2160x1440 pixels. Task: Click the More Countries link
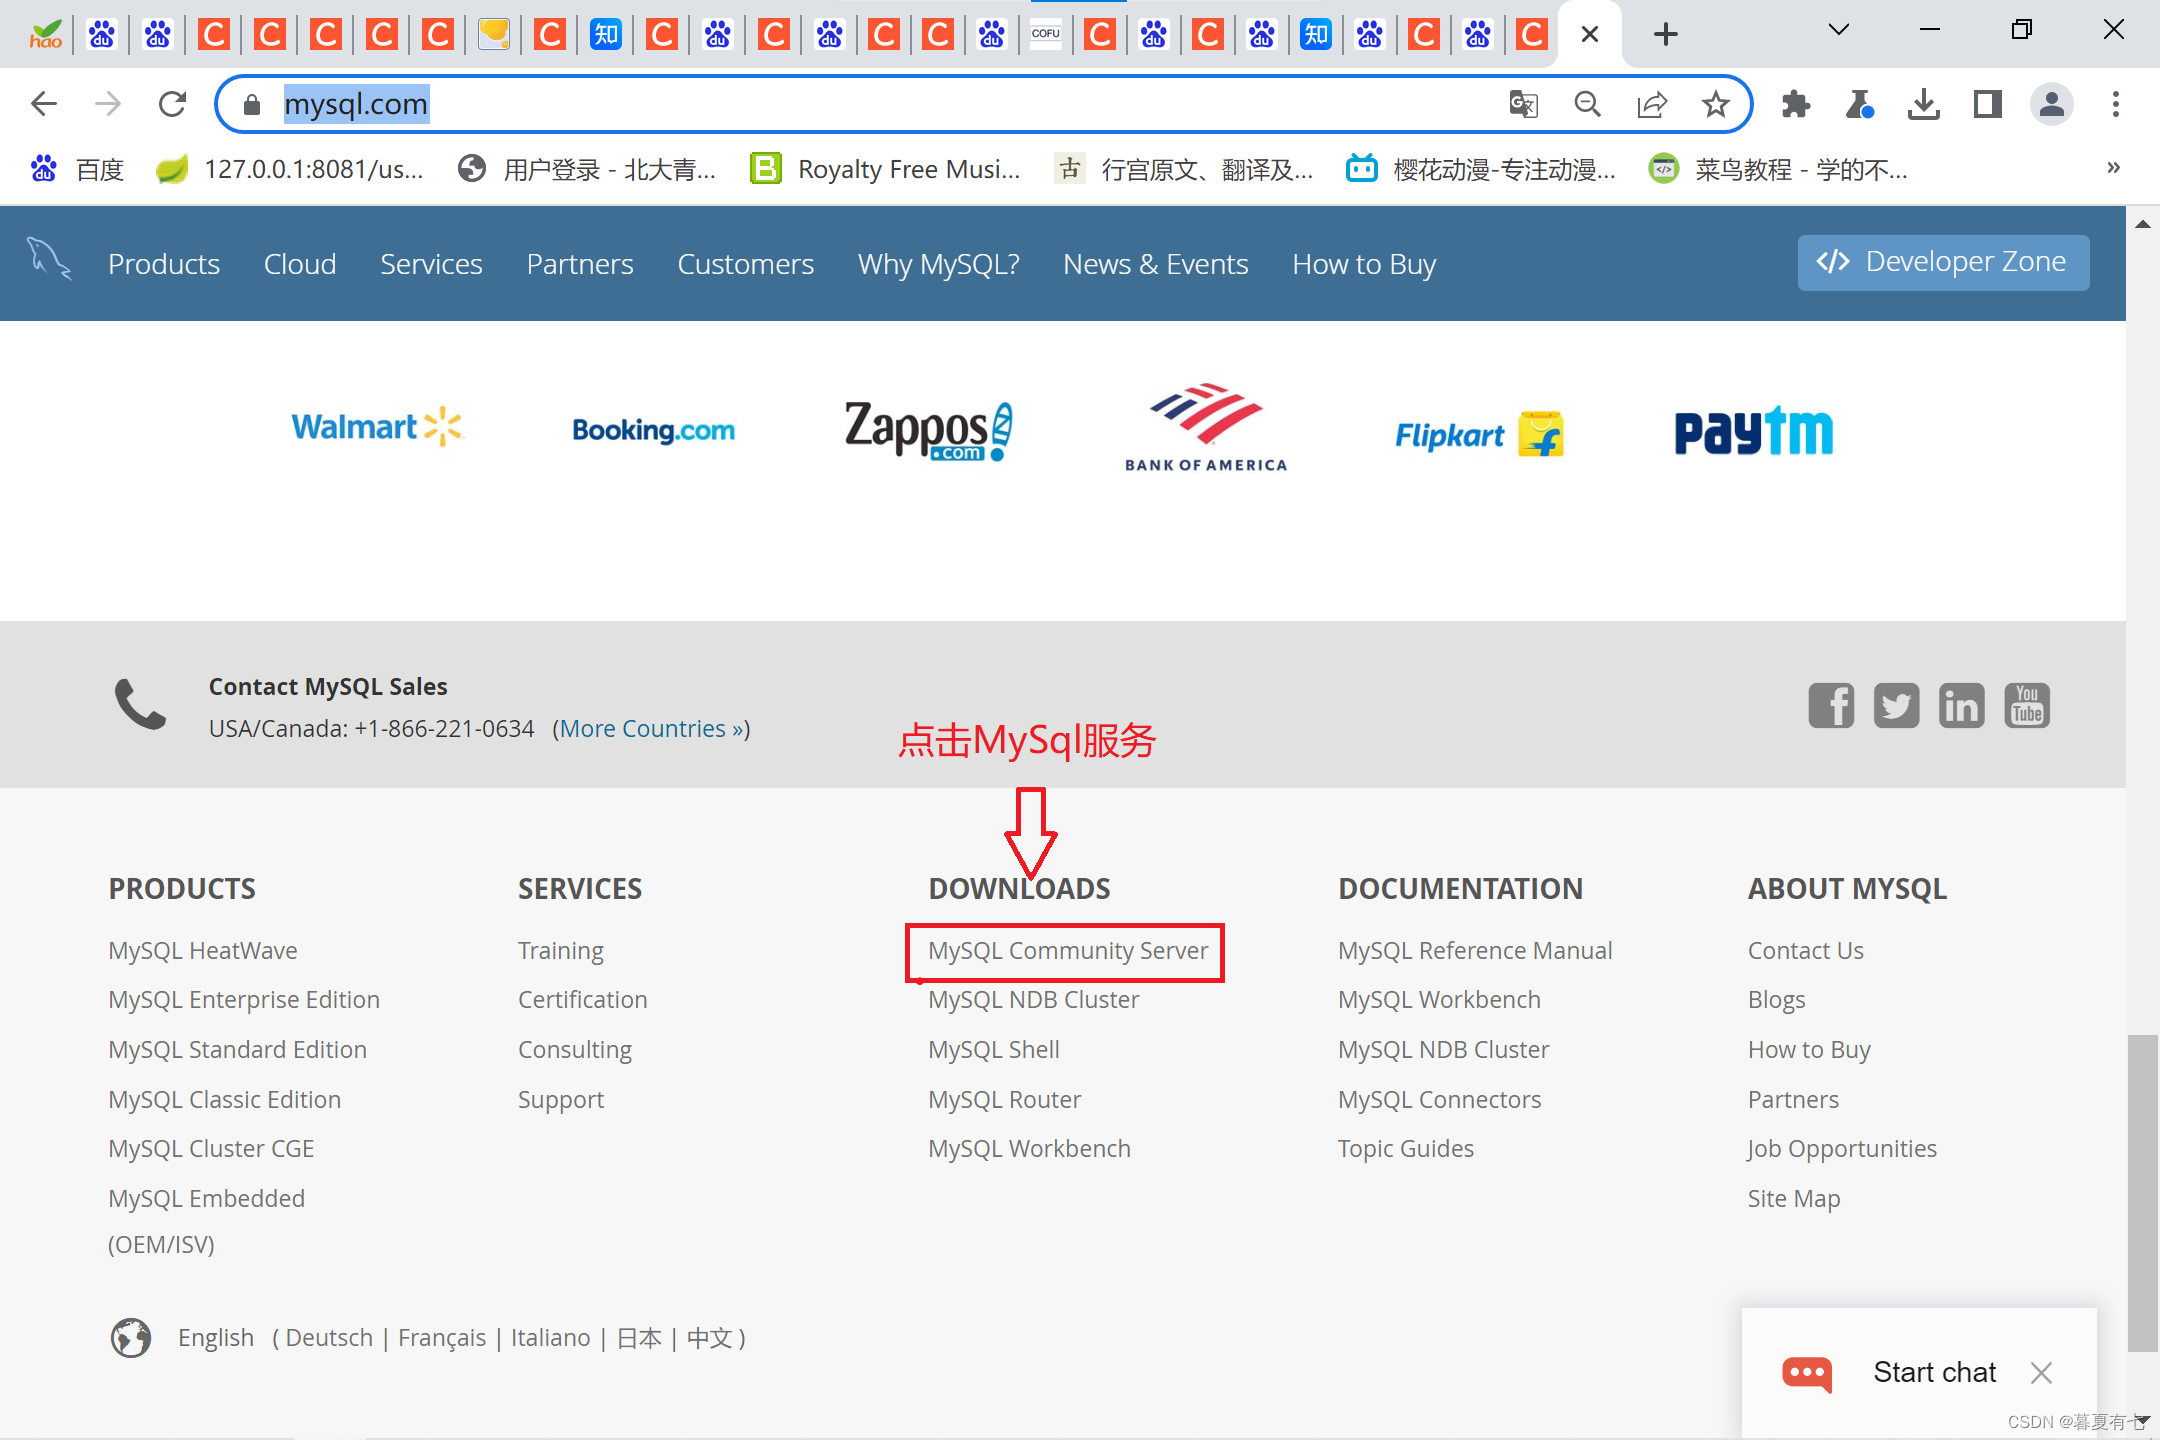click(652, 729)
